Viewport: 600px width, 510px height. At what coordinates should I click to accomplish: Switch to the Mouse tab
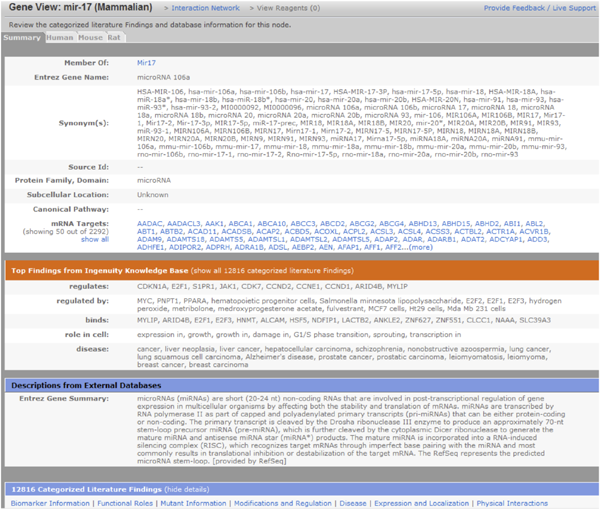90,37
